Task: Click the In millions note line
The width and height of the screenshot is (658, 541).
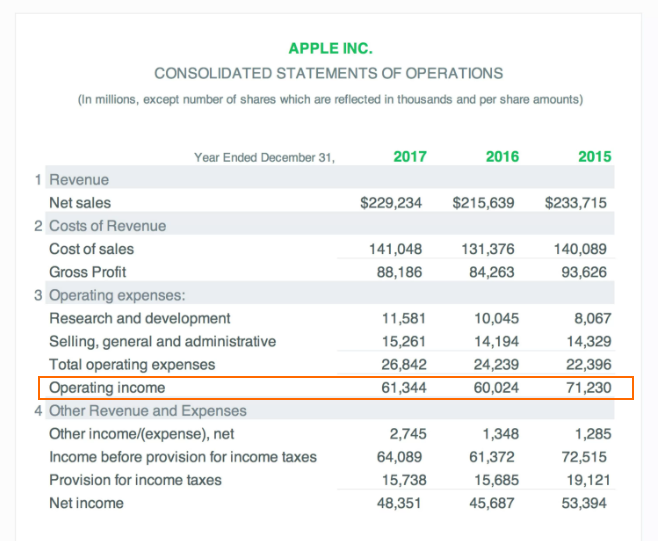Action: click(x=330, y=99)
